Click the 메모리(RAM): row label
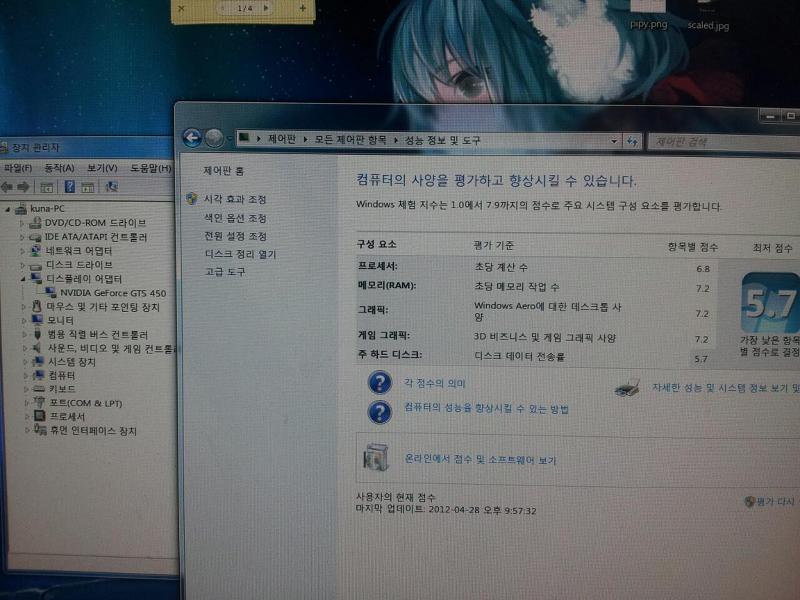This screenshot has height=600, width=800. (387, 285)
